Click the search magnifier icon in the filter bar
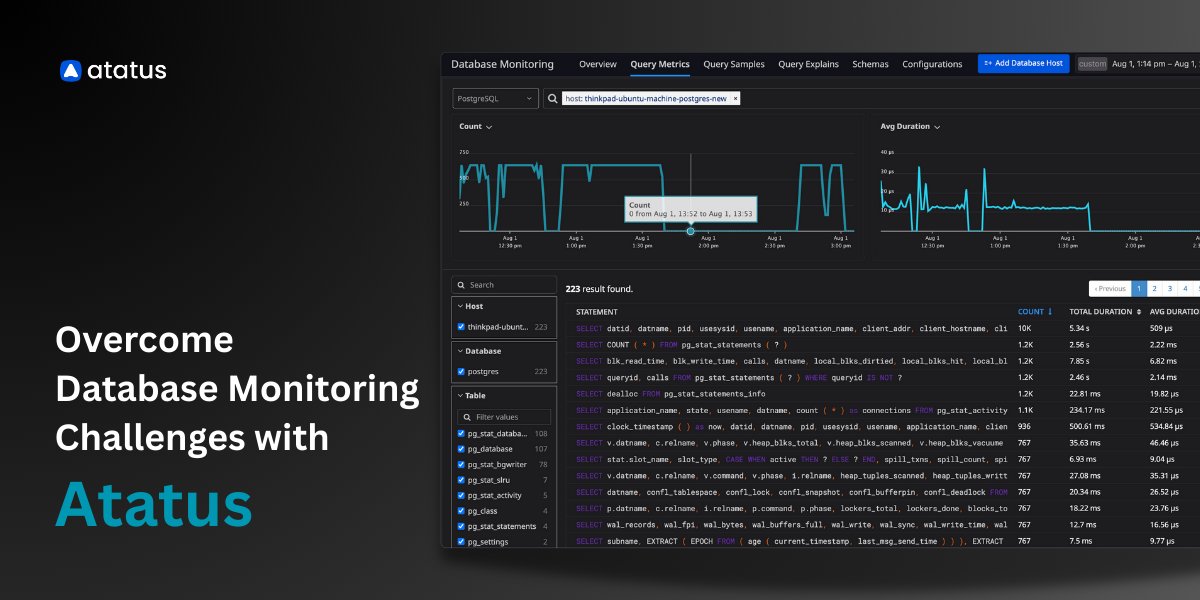Screen dimensions: 1200x600 [550, 98]
